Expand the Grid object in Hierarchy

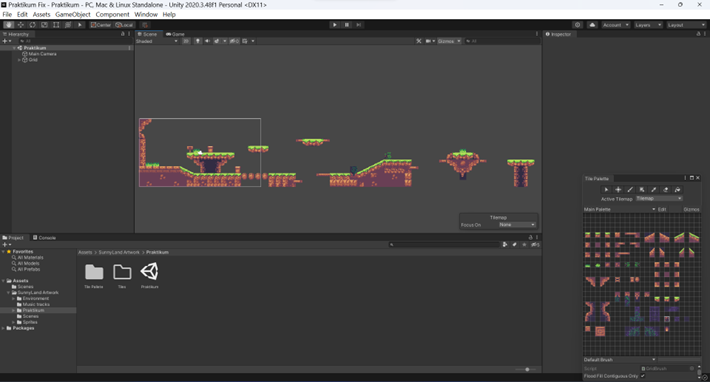point(19,60)
